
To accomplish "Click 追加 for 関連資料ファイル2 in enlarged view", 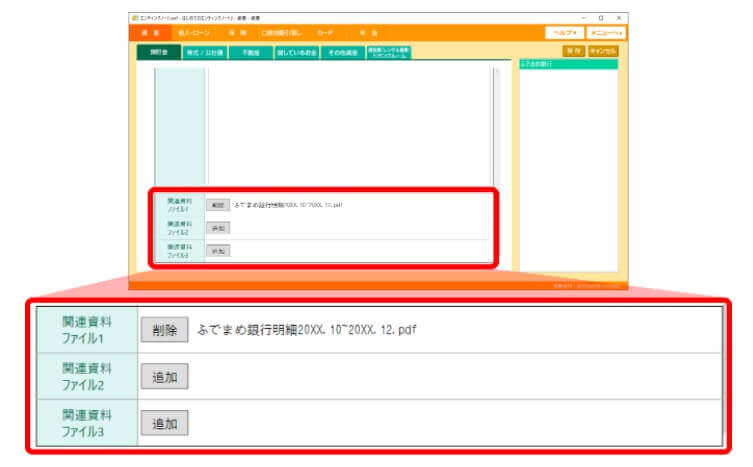I will 164,376.
